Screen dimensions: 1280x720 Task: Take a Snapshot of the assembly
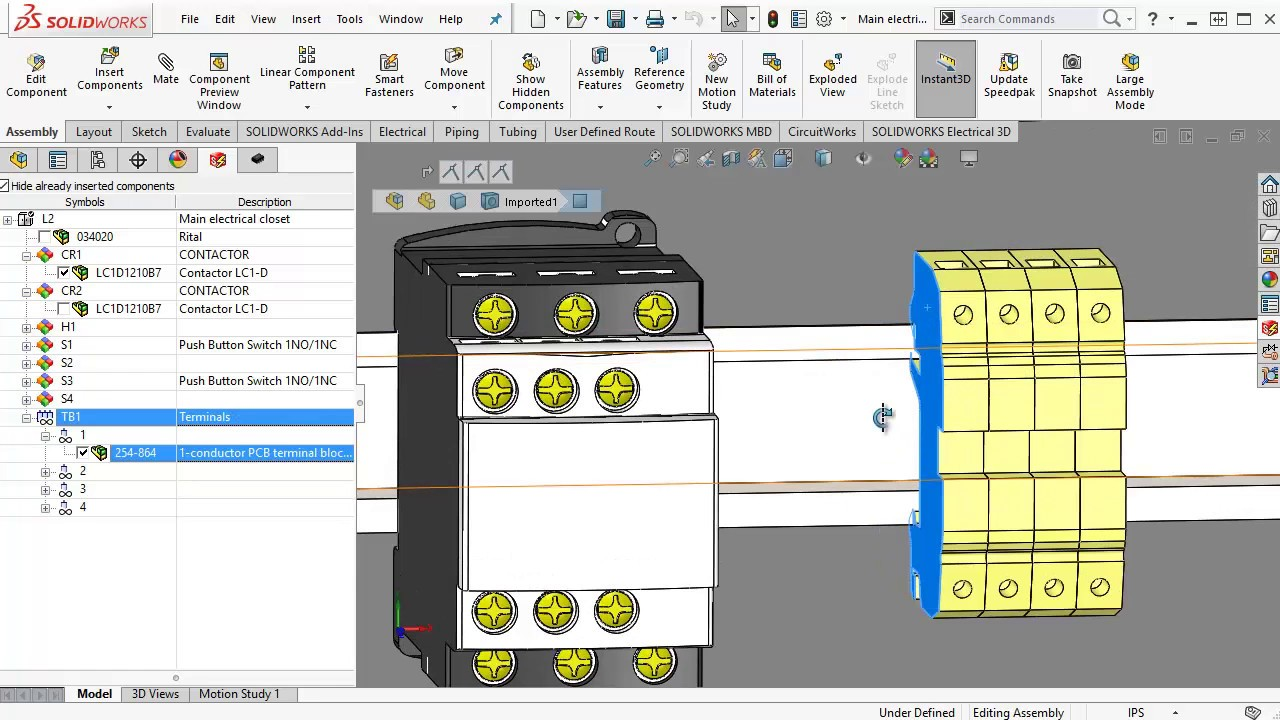tap(1072, 77)
